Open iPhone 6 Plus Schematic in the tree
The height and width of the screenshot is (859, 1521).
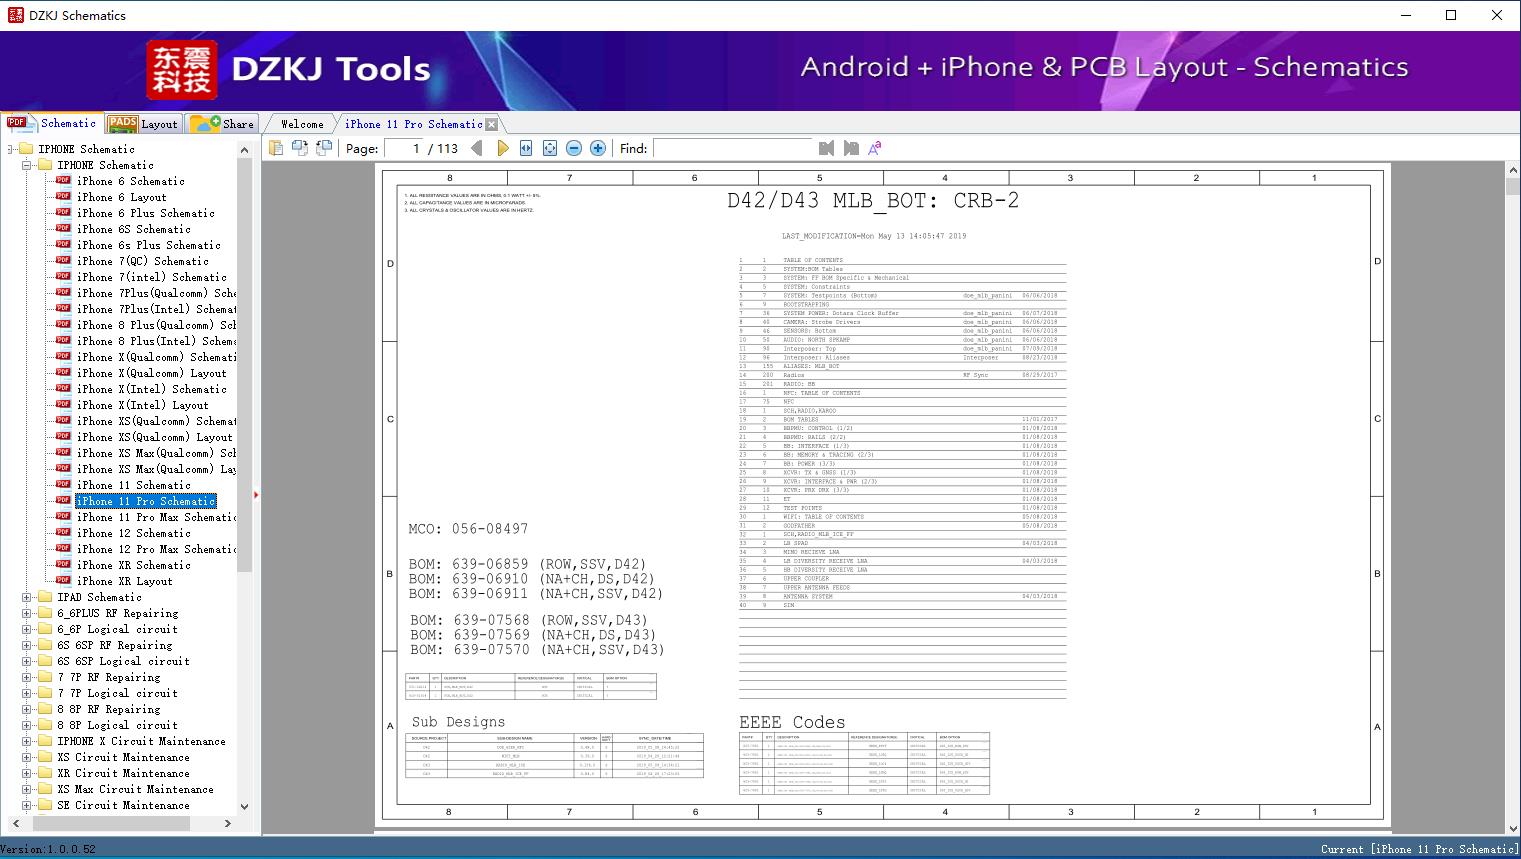tap(146, 213)
